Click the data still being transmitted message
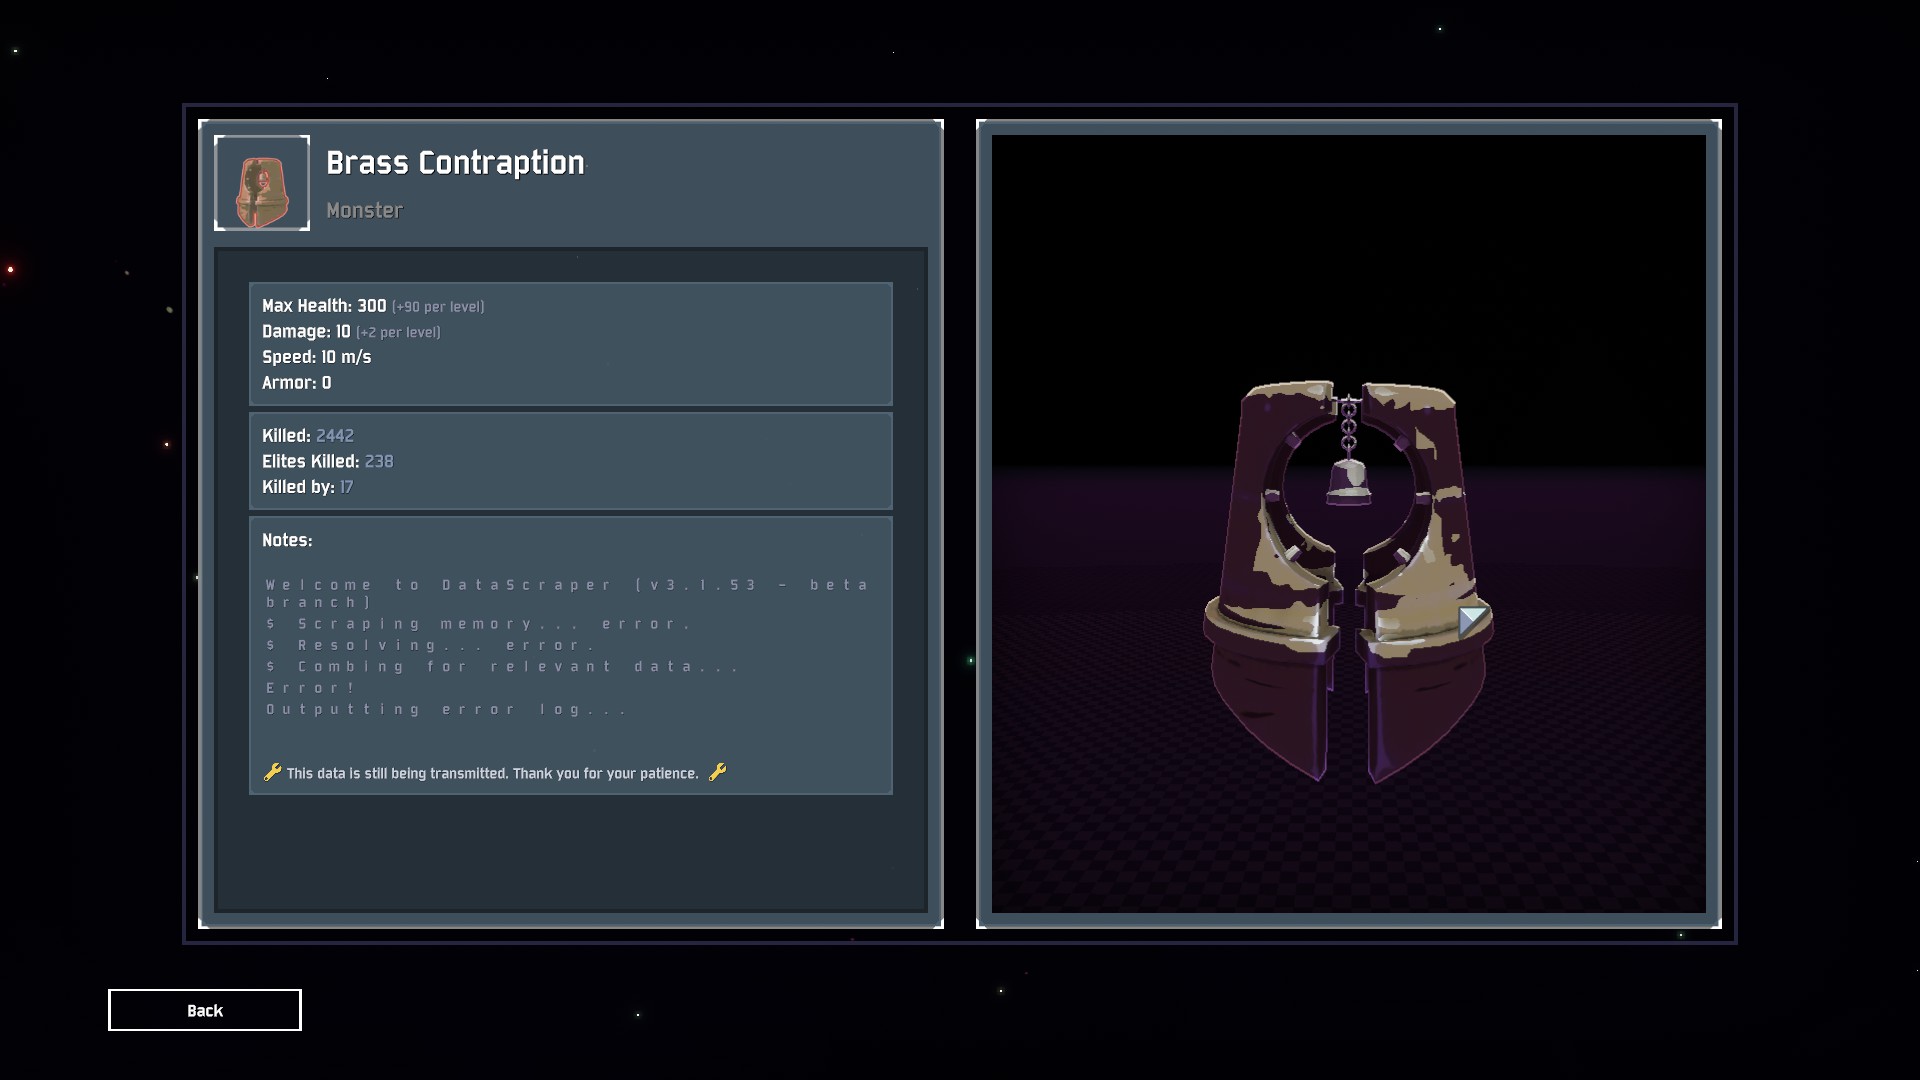The height and width of the screenshot is (1080, 1920). click(x=492, y=773)
